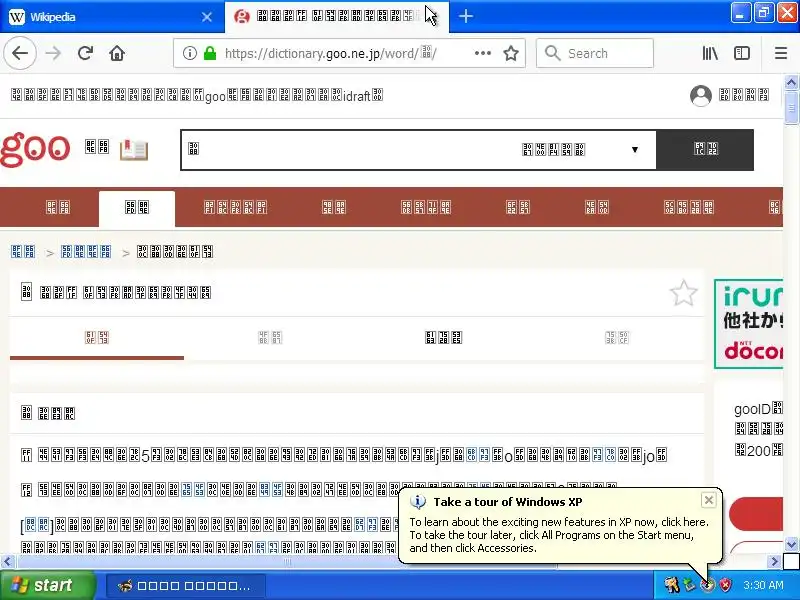The height and width of the screenshot is (600, 800).
Task: Switch to the fourth grayed entry tab
Action: 617,338
